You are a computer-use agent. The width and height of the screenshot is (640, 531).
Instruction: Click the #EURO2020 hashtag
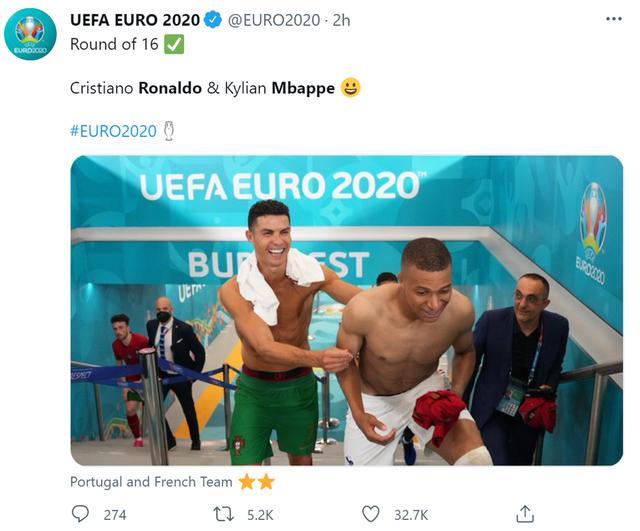click(x=113, y=131)
